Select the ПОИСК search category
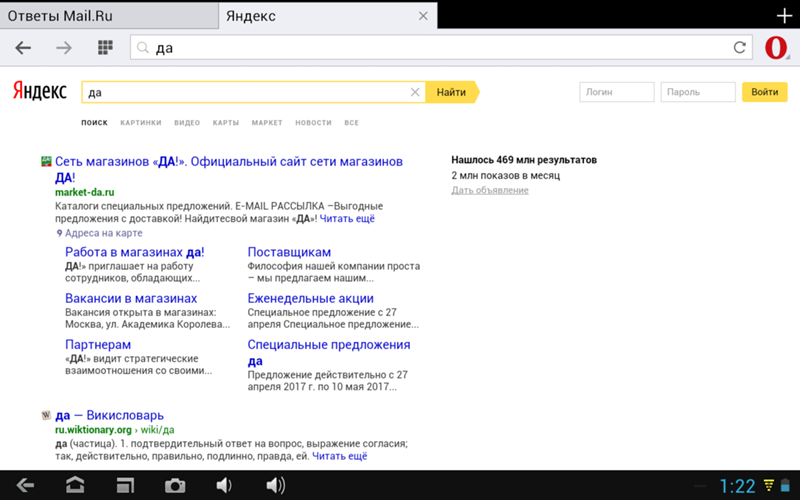 94,122
